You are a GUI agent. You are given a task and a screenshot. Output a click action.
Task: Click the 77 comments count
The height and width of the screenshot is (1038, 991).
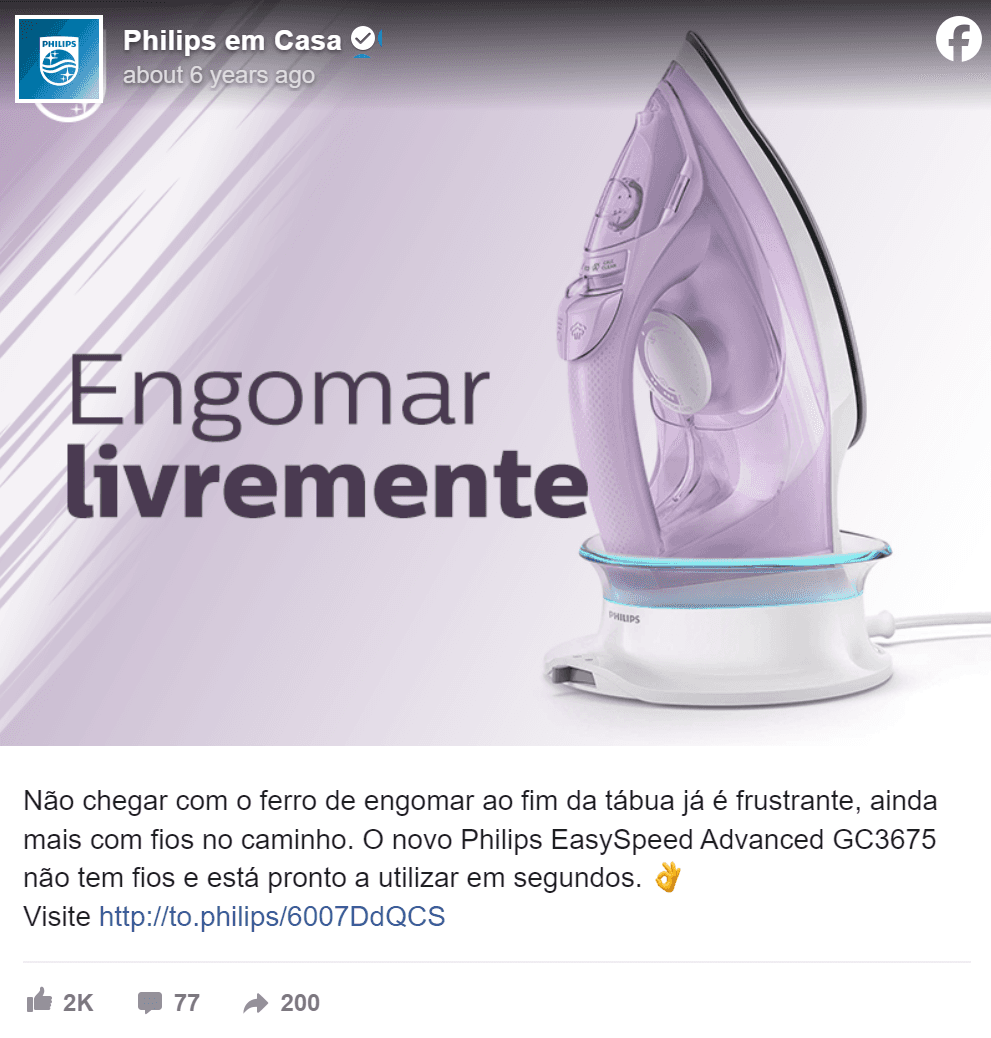[187, 1003]
